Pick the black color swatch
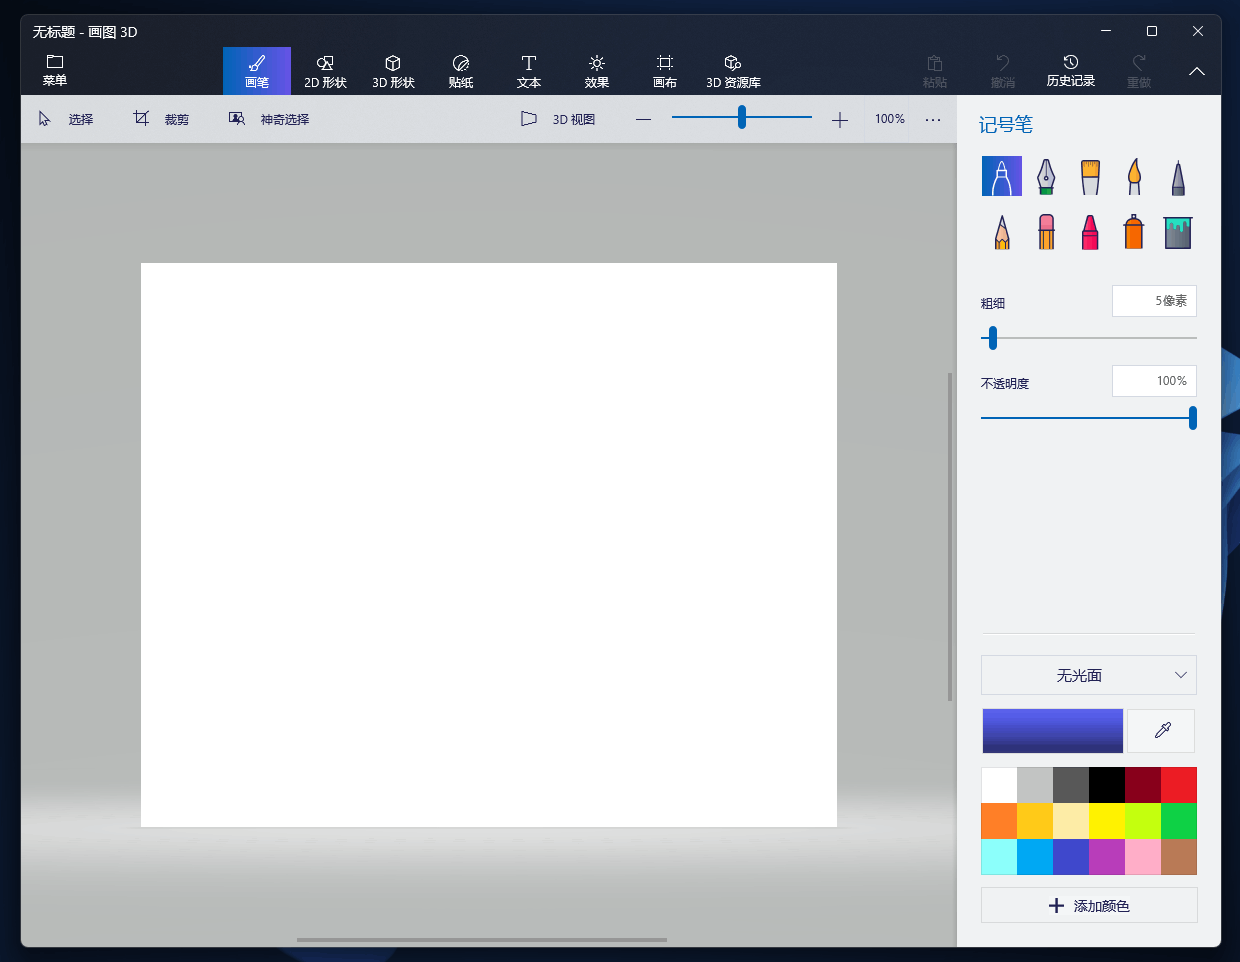The height and width of the screenshot is (962, 1240). coord(1107,785)
